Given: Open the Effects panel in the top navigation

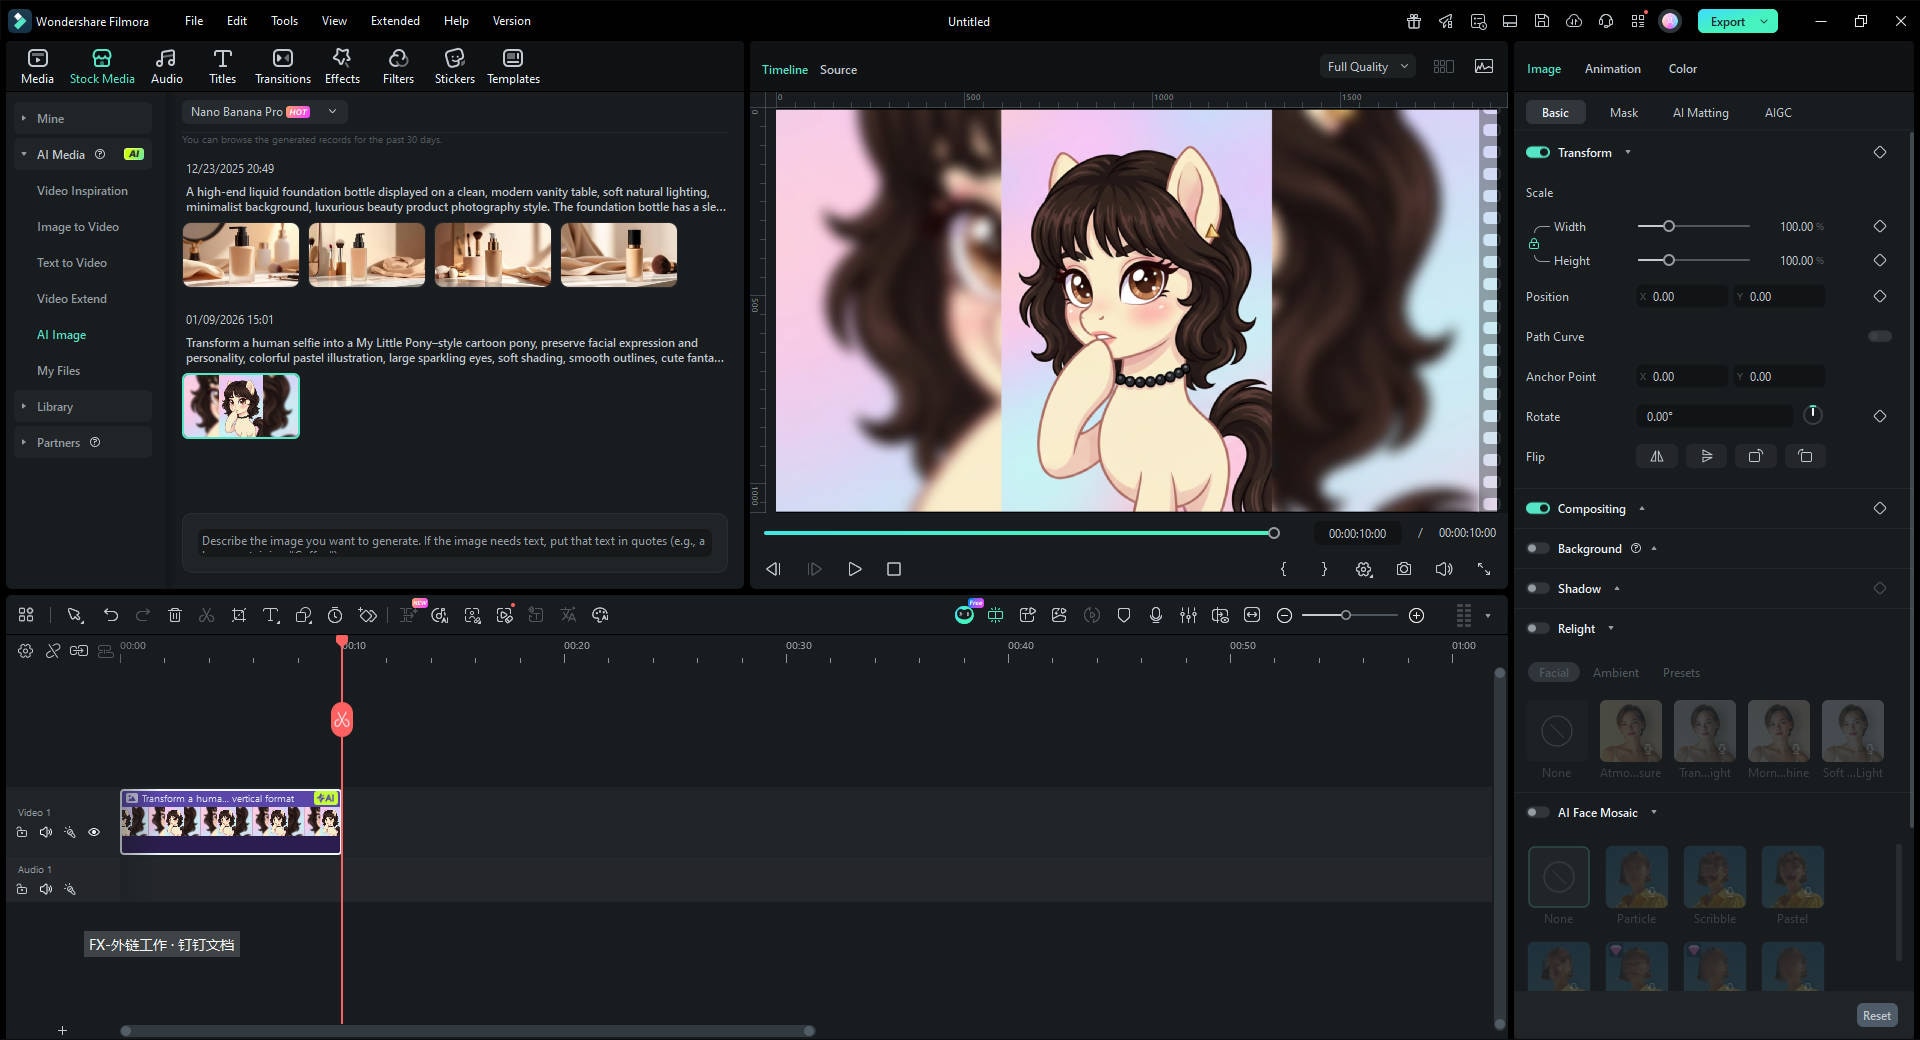Looking at the screenshot, I should click(x=341, y=66).
